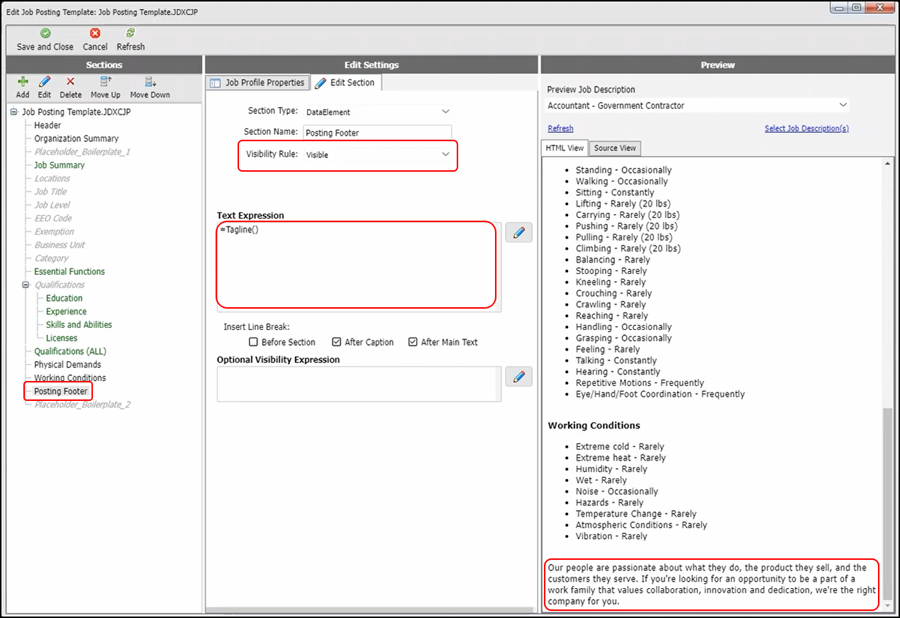Add a new section with the plus icon
Screen dimensions: 900x618
[22, 82]
